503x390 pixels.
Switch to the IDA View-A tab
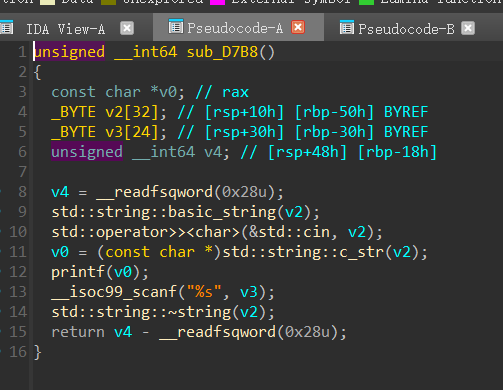point(65,29)
